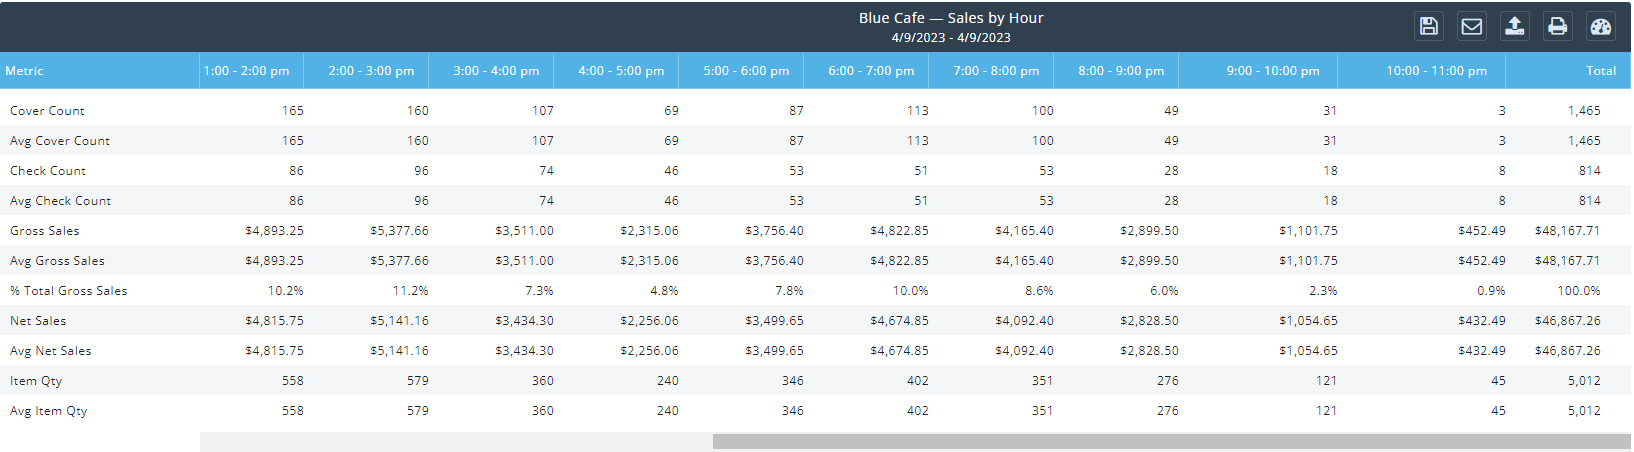Click the 10:00 - 11:00 pm header

(1436, 71)
